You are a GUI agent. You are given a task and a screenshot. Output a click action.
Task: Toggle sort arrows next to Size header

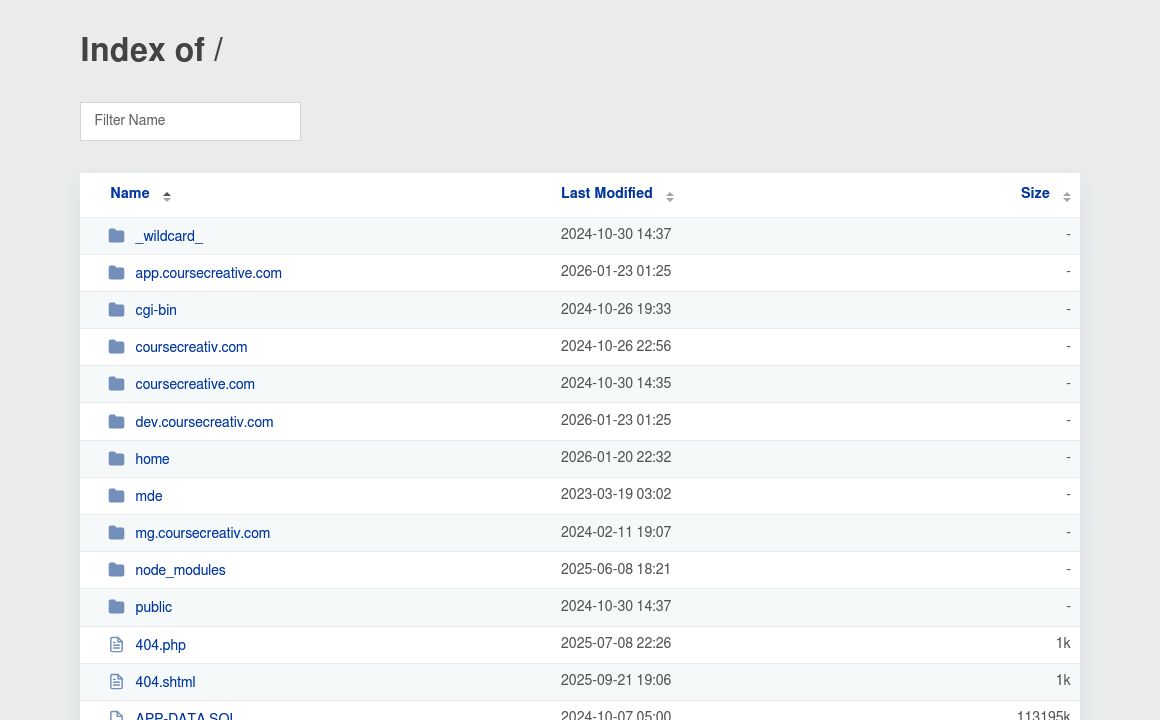tap(1067, 196)
